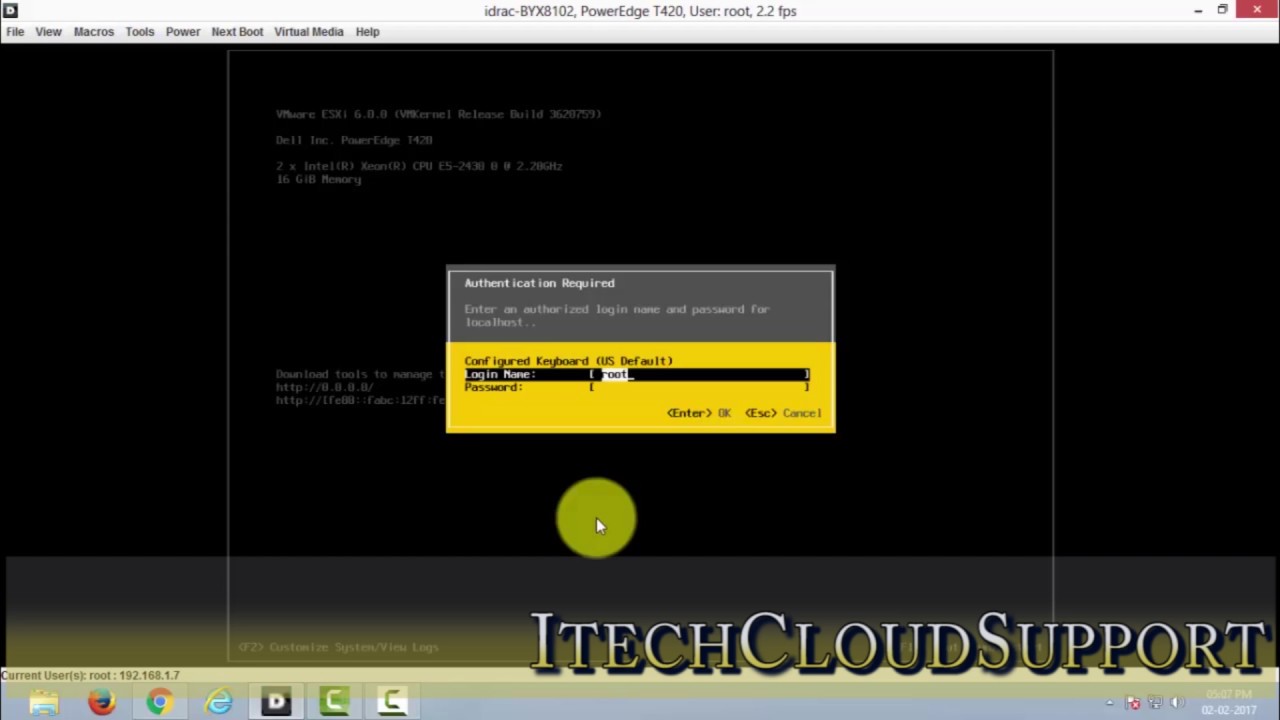Screen dimensions: 1280x720
Task: Click the Login Name input field
Action: tap(699, 374)
